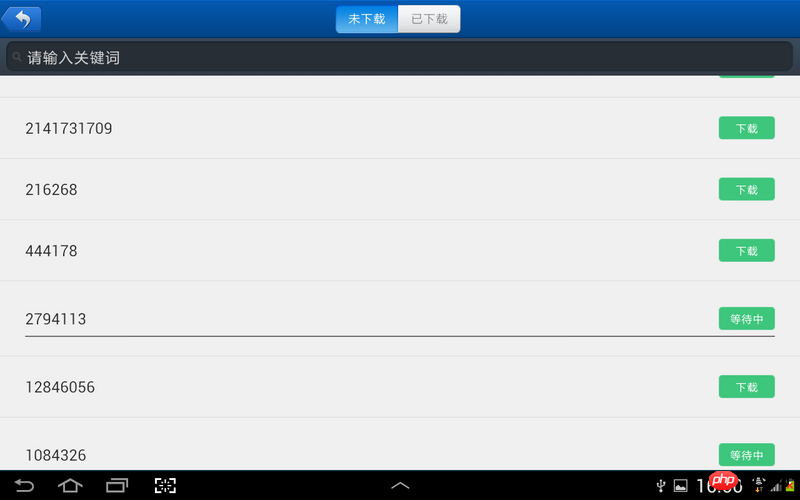This screenshot has height=500, width=800.
Task: Tap 等待中 button for 2794113
Action: pyautogui.click(x=746, y=319)
